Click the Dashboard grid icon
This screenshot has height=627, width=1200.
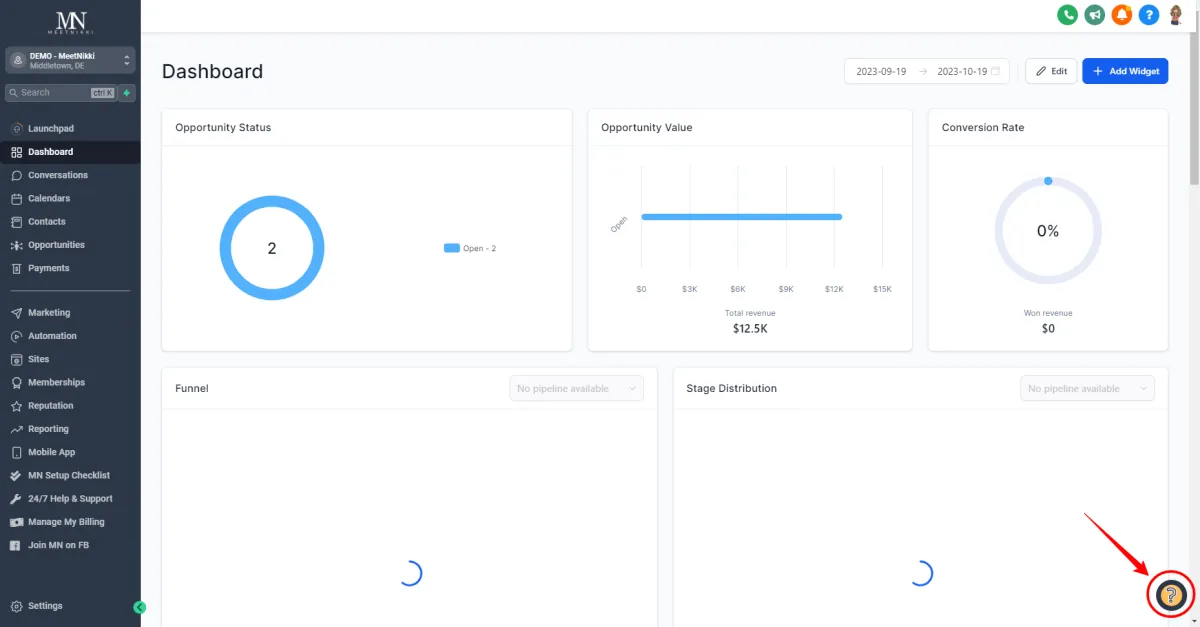(17, 152)
